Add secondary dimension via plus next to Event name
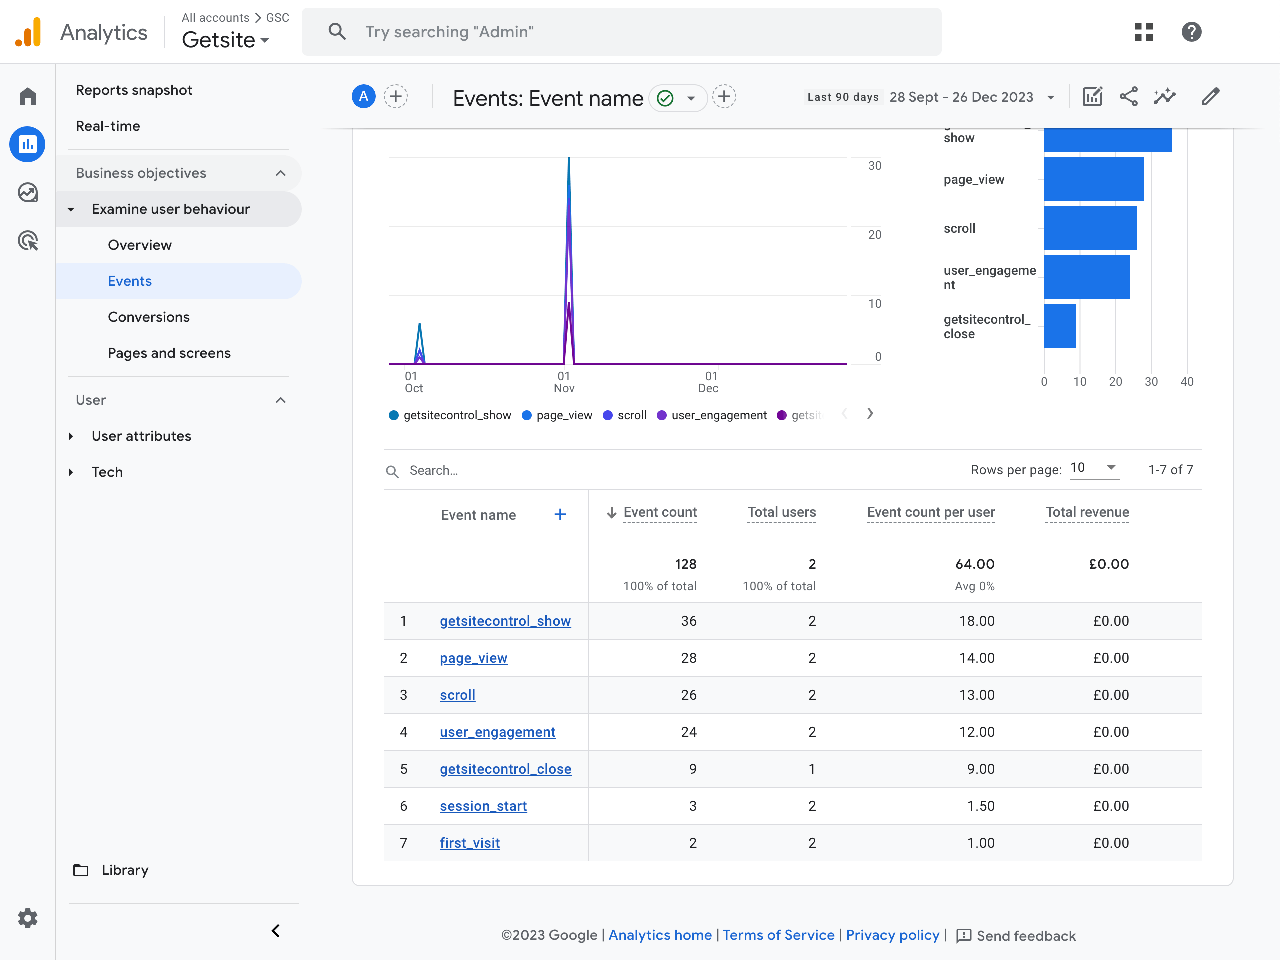Viewport: 1280px width, 960px height. [560, 514]
